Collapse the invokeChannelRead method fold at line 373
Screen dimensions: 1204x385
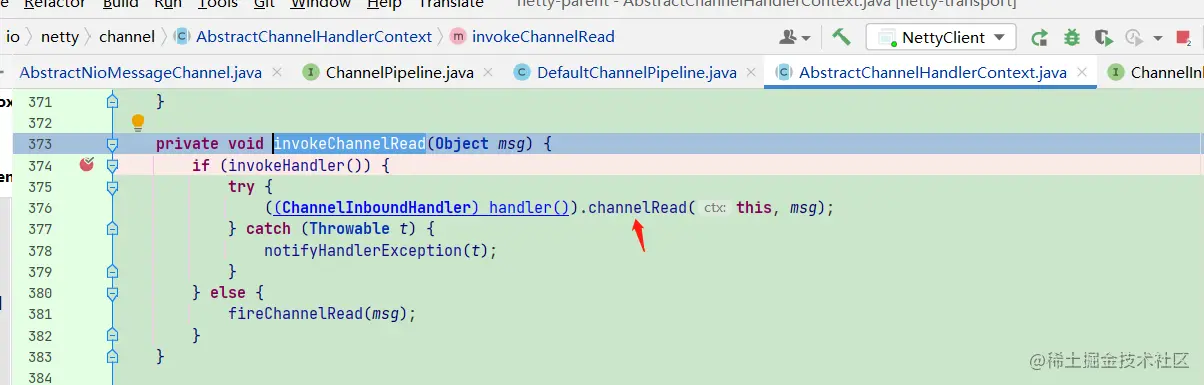(x=112, y=144)
